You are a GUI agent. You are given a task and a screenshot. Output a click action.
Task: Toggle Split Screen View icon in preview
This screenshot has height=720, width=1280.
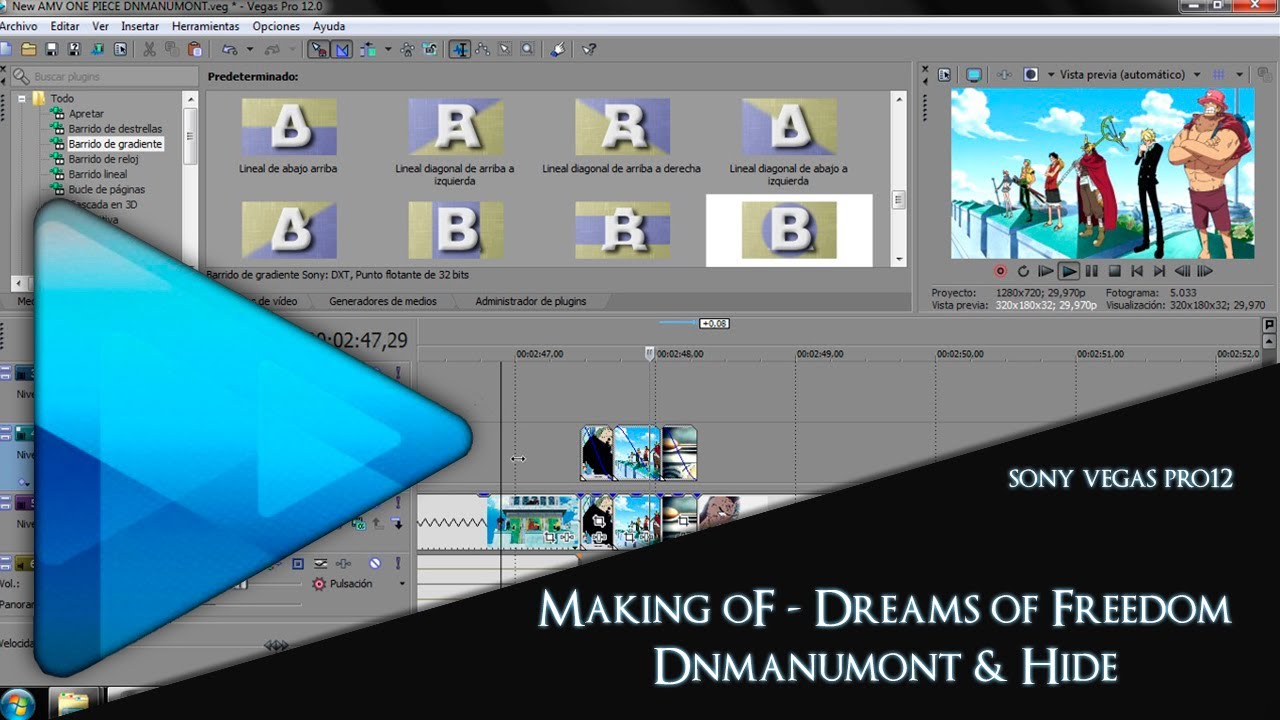(x=1030, y=75)
